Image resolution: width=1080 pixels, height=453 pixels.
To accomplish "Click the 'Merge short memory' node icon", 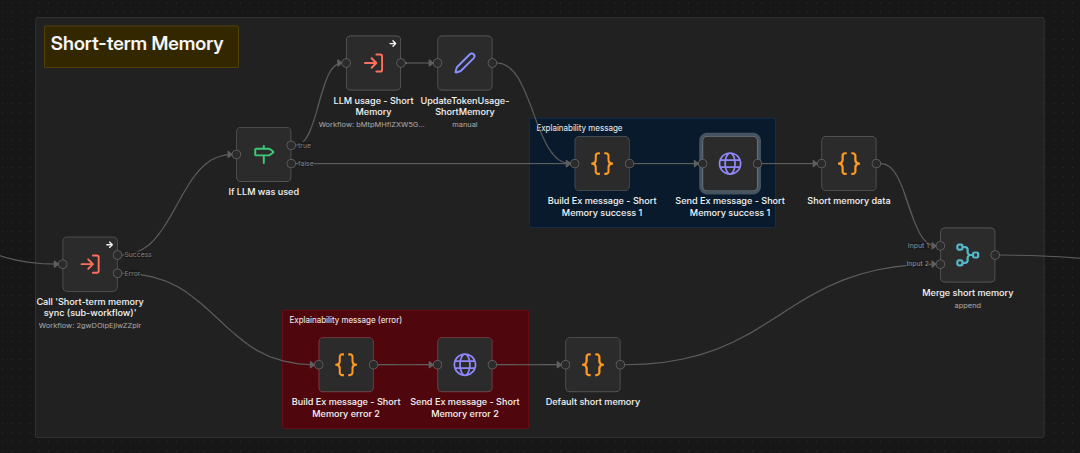I will click(968, 255).
